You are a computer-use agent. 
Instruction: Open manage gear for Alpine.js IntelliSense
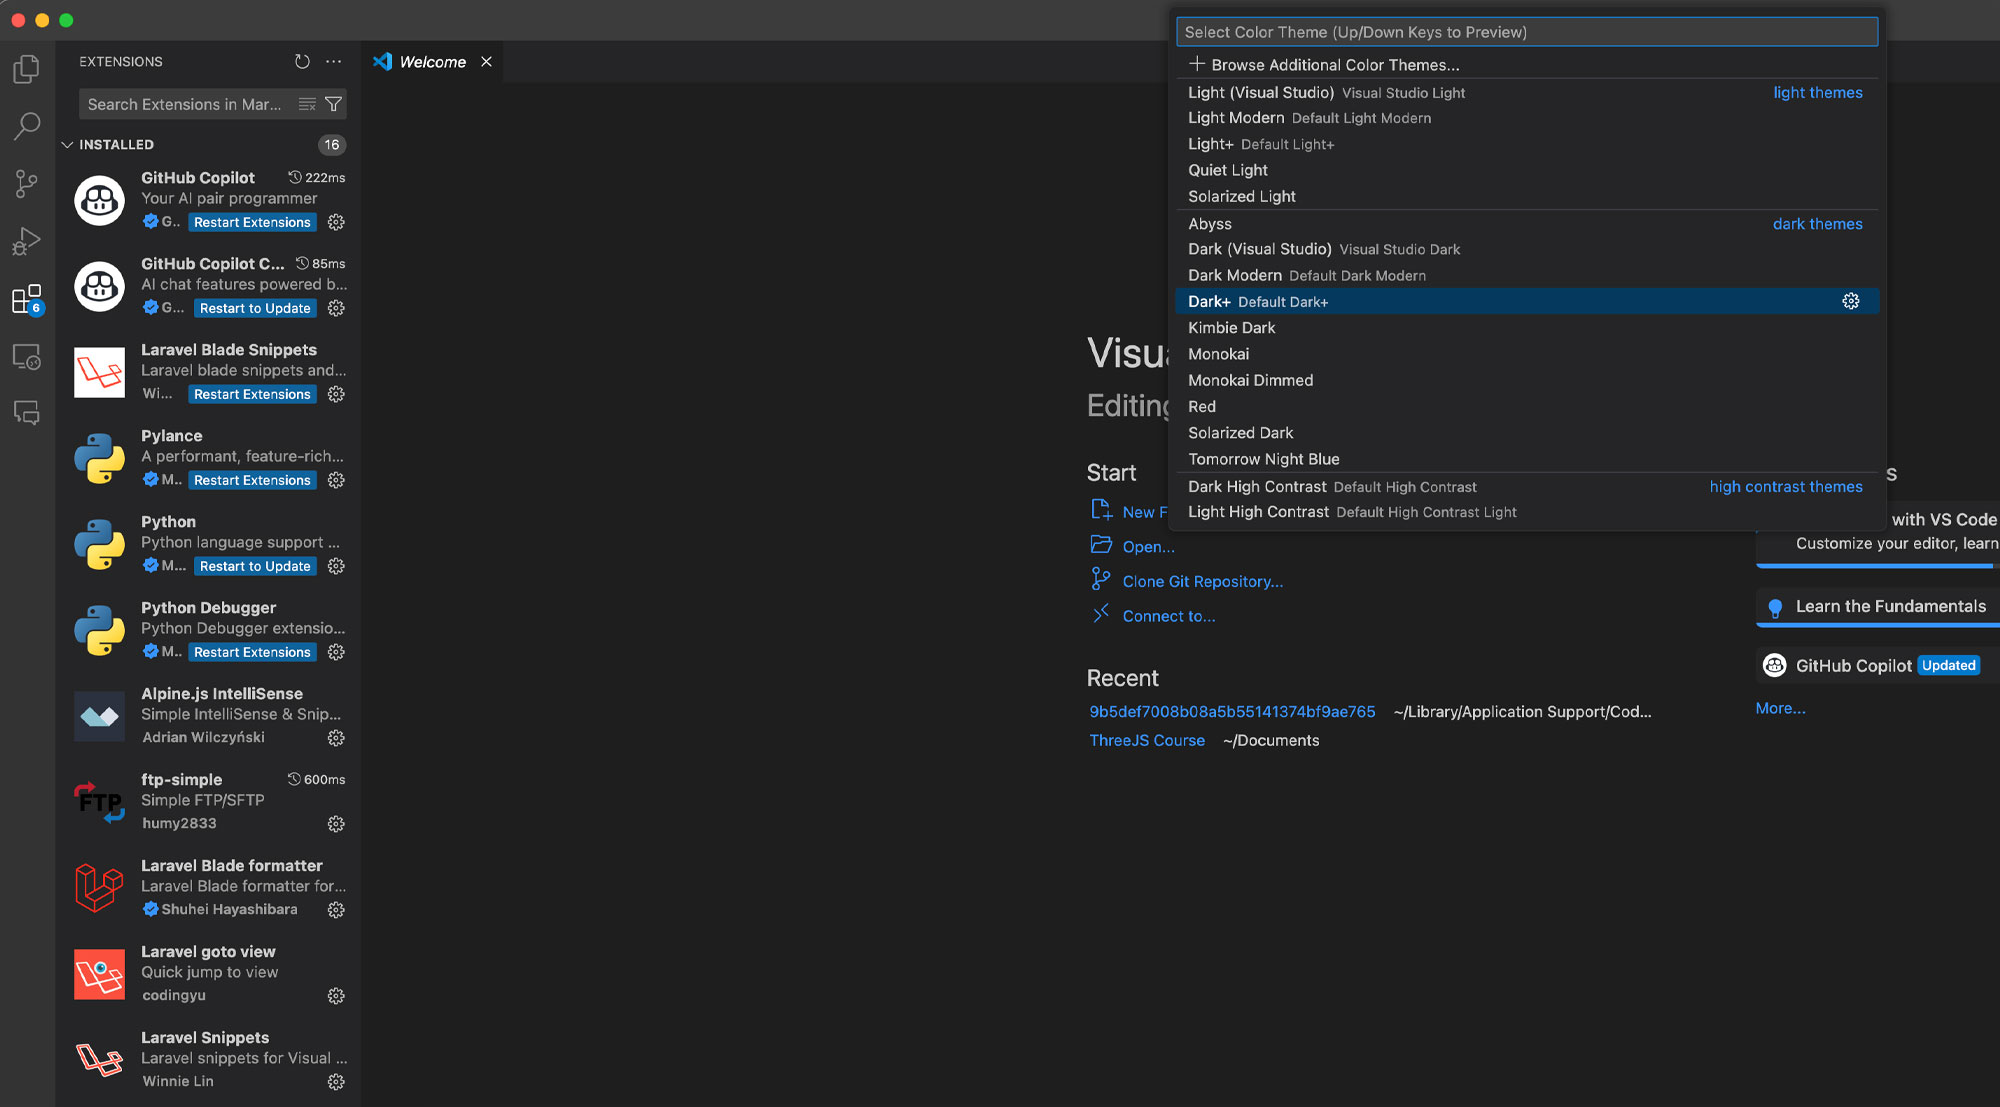[x=336, y=738]
